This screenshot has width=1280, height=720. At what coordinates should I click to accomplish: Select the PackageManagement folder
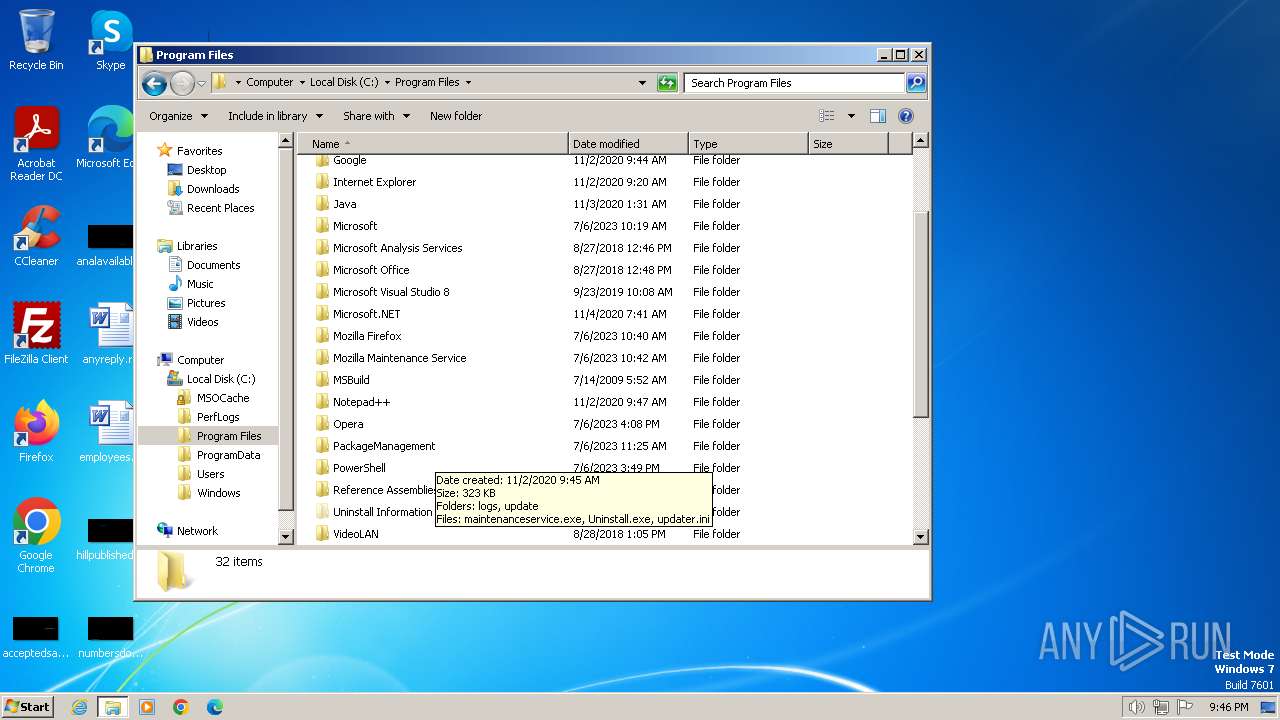pyautogui.click(x=384, y=446)
